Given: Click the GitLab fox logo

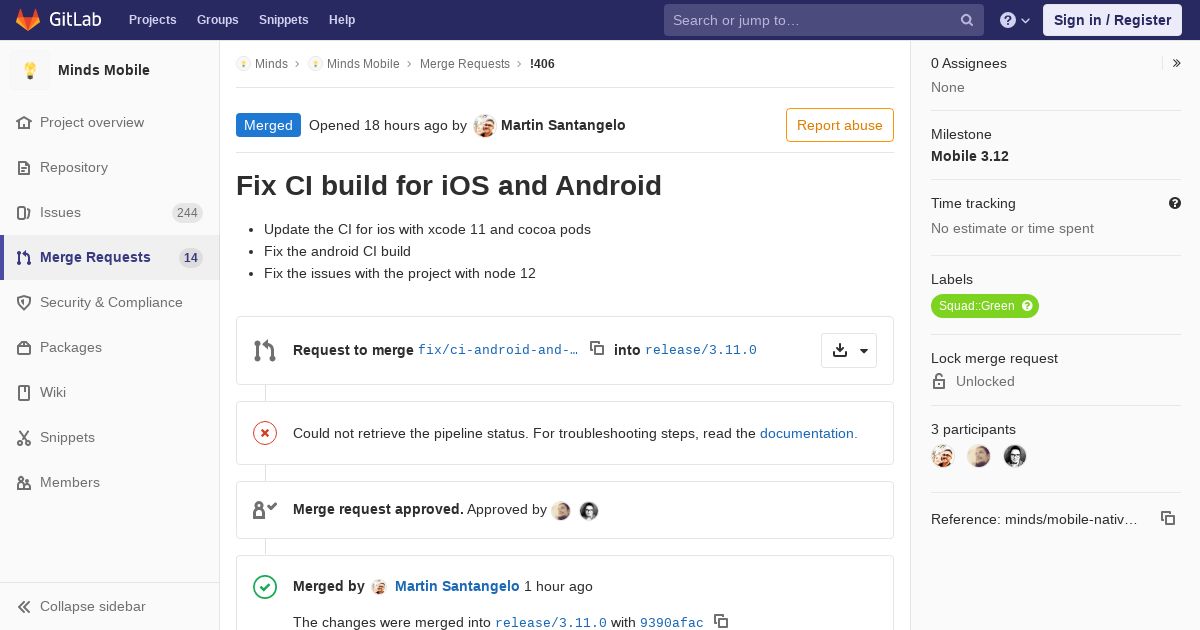Looking at the screenshot, I should 28,20.
